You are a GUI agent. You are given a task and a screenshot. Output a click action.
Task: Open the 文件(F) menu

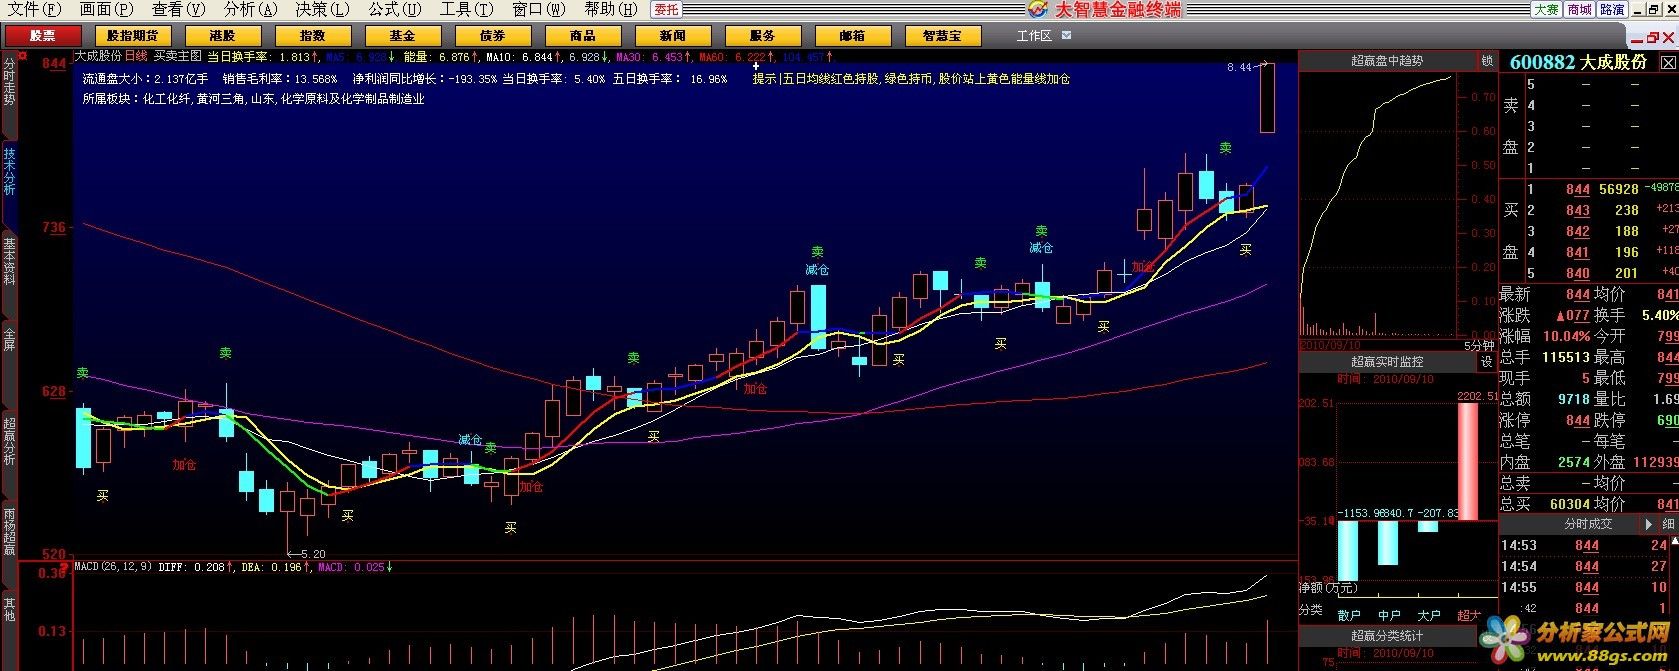tap(33, 9)
